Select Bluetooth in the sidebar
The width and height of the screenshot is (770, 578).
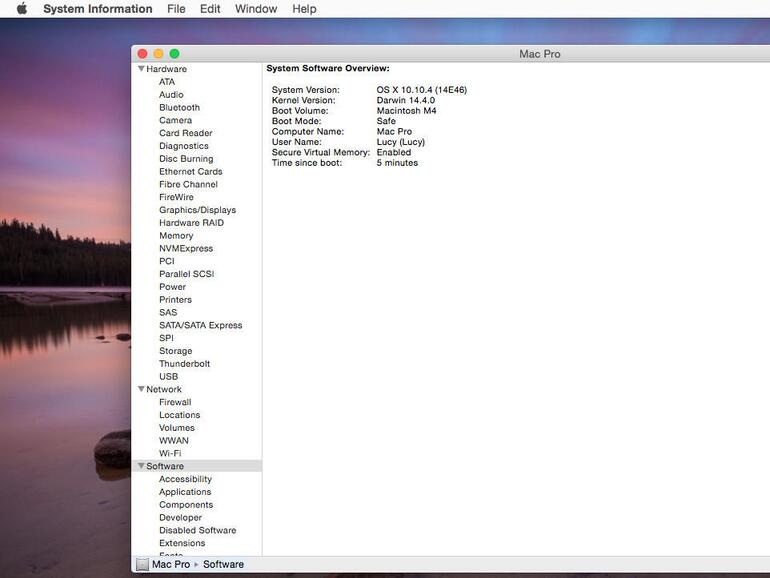point(180,107)
